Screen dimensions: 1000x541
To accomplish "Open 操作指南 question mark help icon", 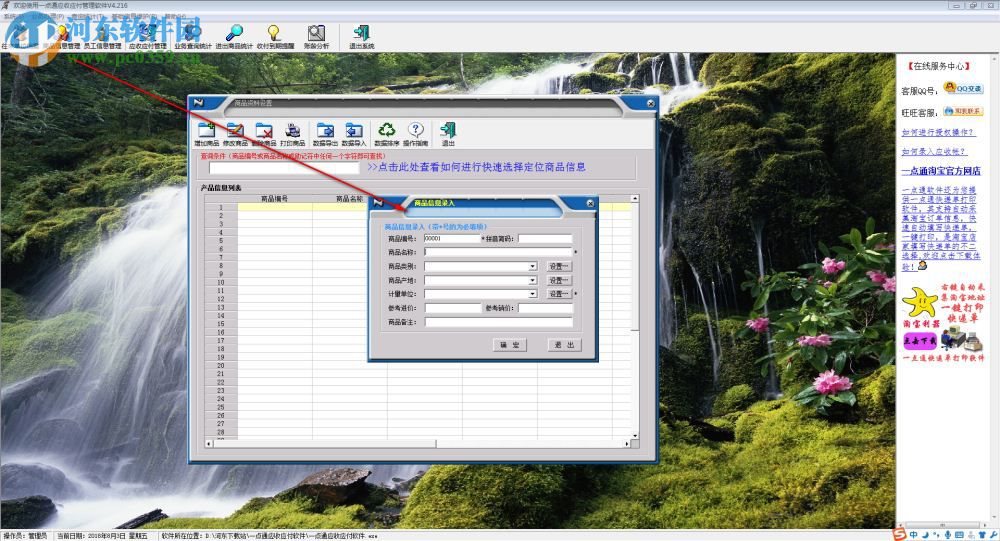I will pyautogui.click(x=416, y=134).
